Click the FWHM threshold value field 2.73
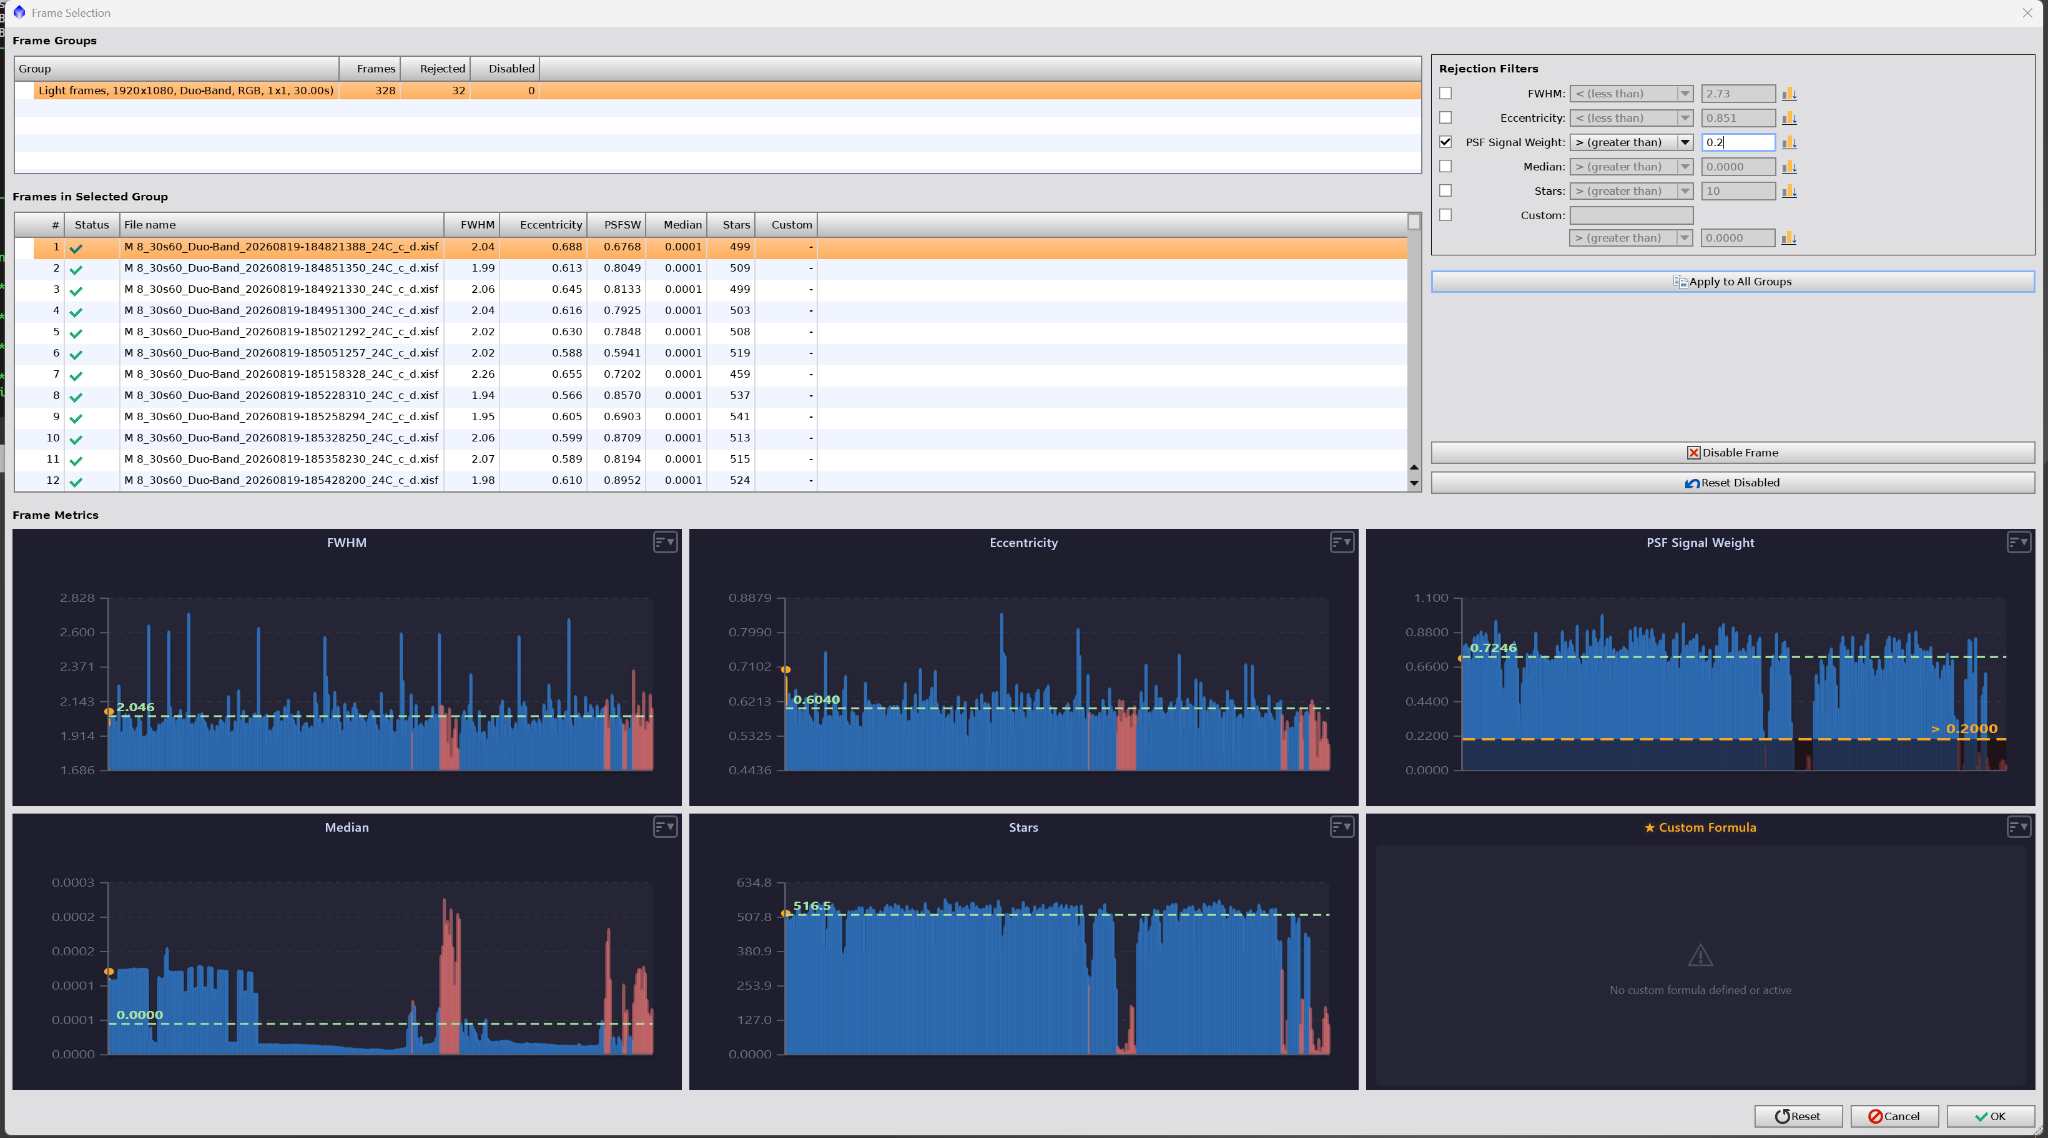The image size is (2048, 1138). [1738, 94]
